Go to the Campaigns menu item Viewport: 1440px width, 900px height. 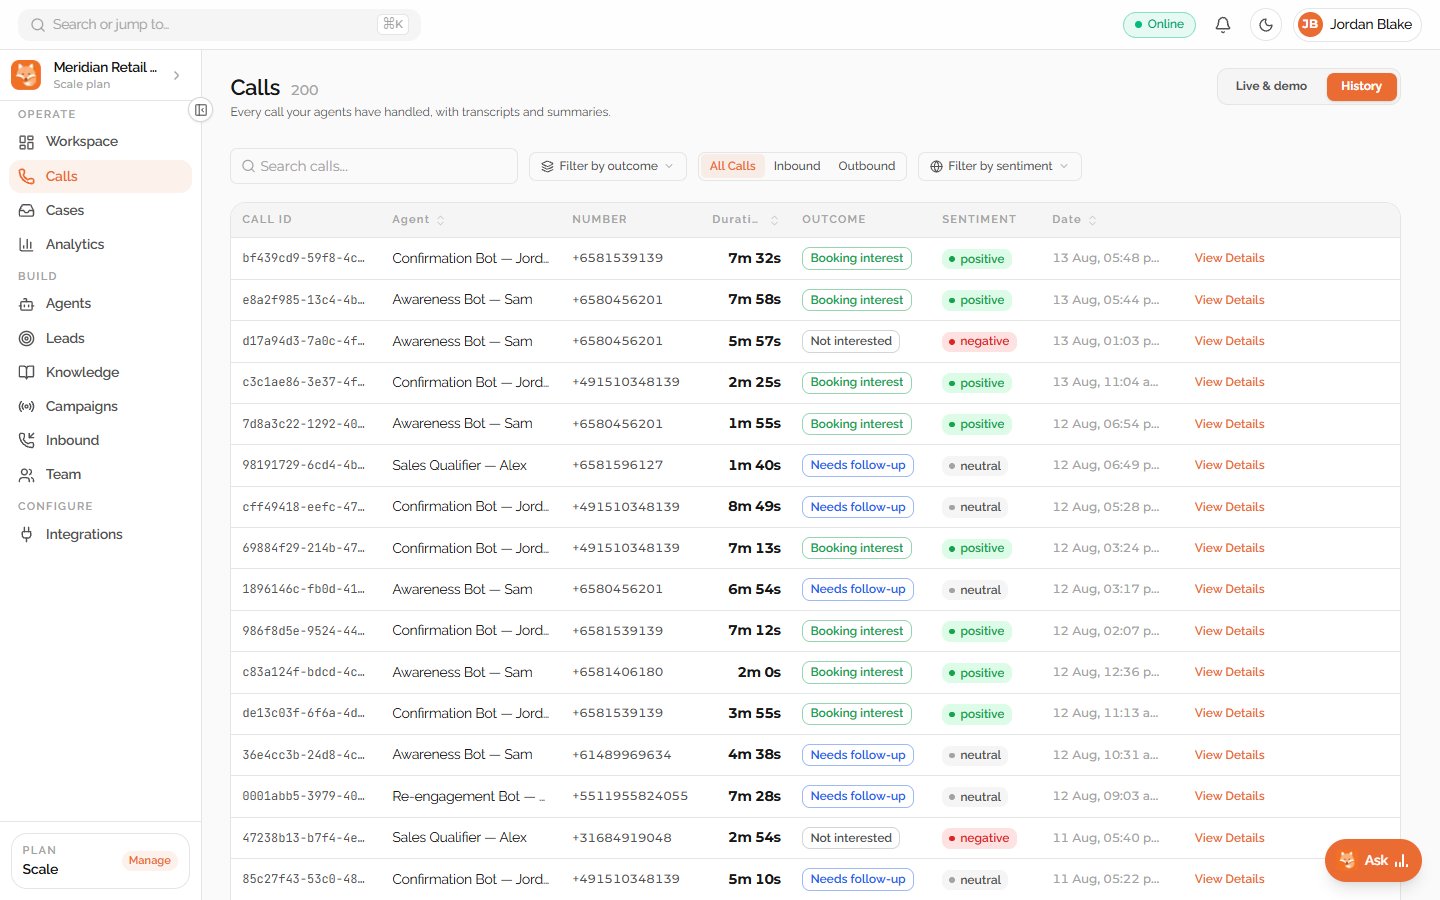(100, 406)
